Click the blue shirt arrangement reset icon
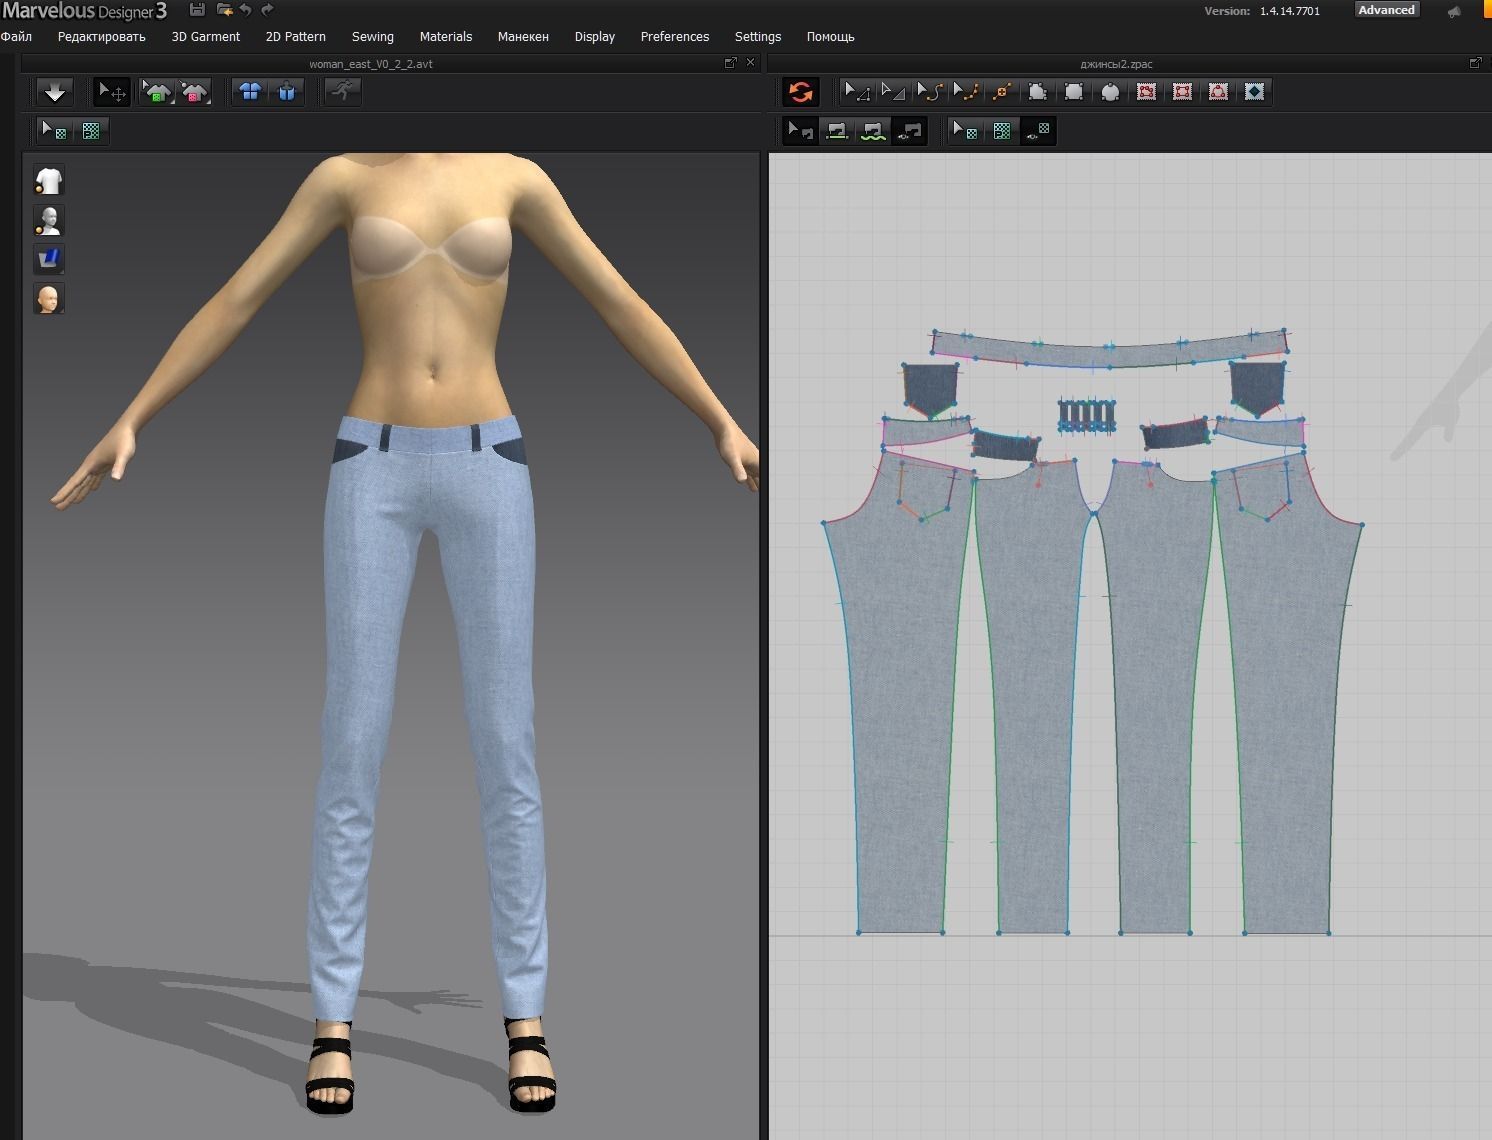The image size is (1492, 1140). coord(250,92)
